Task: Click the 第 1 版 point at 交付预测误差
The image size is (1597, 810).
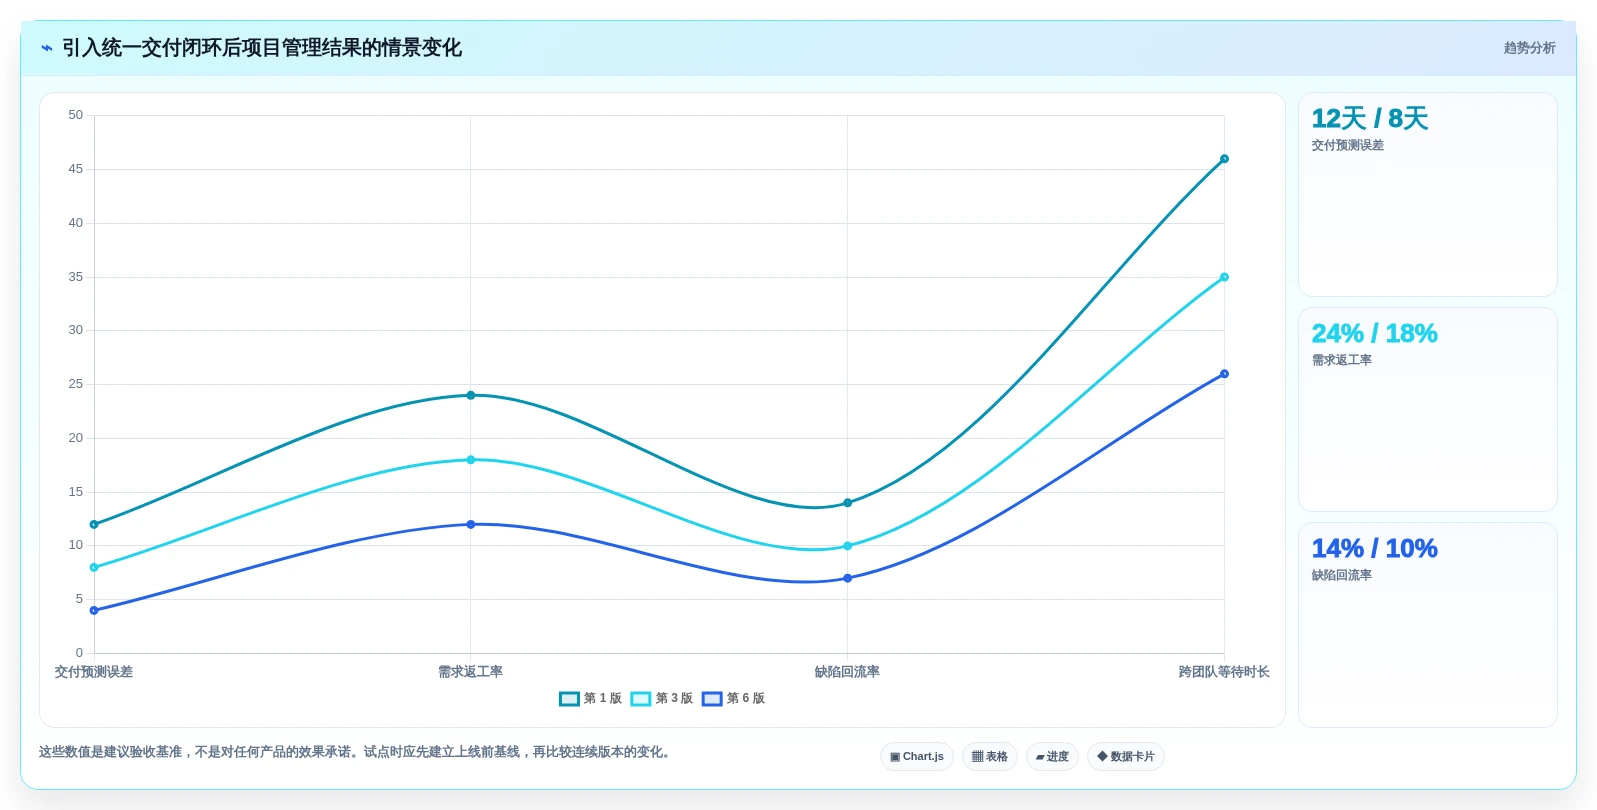Action: [94, 524]
